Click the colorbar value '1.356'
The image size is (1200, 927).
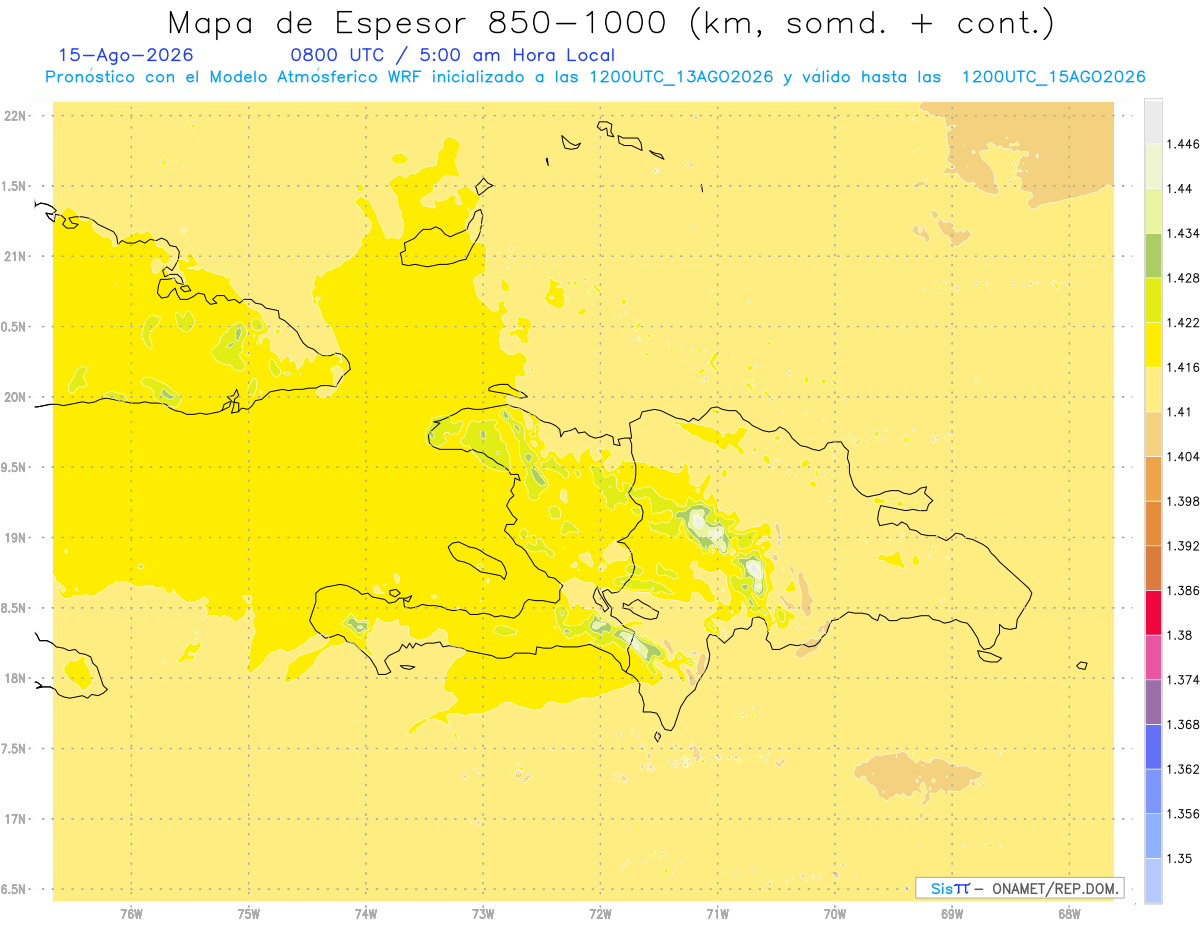point(1183,813)
